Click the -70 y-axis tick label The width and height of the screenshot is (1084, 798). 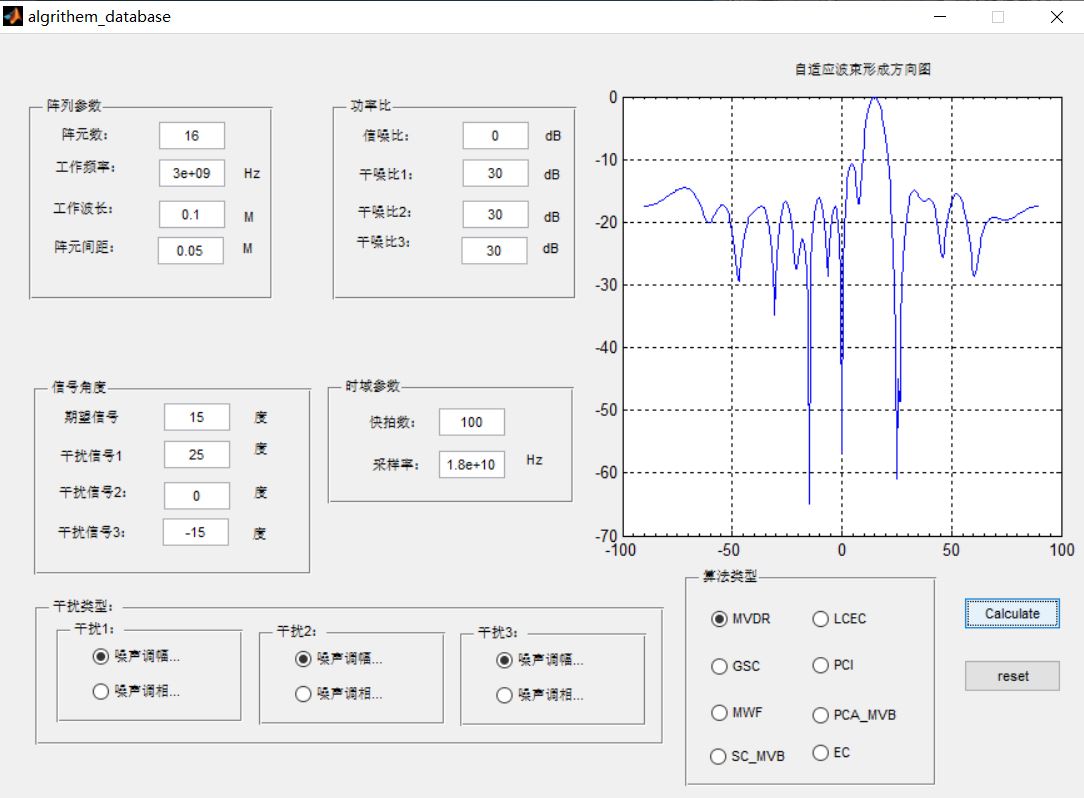pos(606,535)
